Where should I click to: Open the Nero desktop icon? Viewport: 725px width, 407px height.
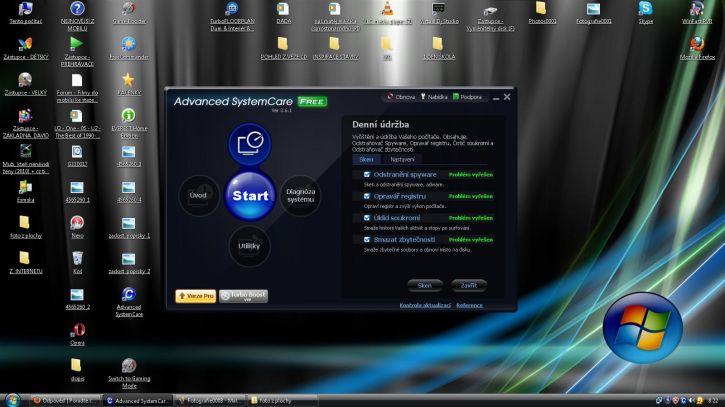point(77,227)
